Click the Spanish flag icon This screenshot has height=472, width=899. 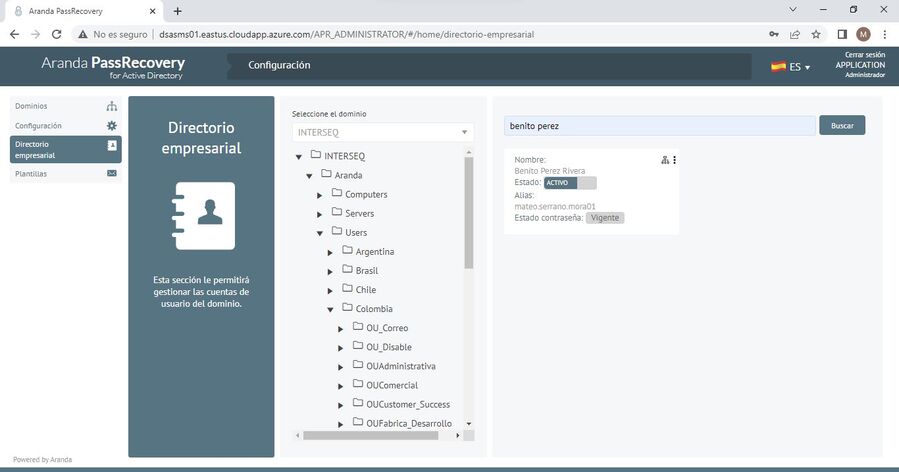coord(778,67)
